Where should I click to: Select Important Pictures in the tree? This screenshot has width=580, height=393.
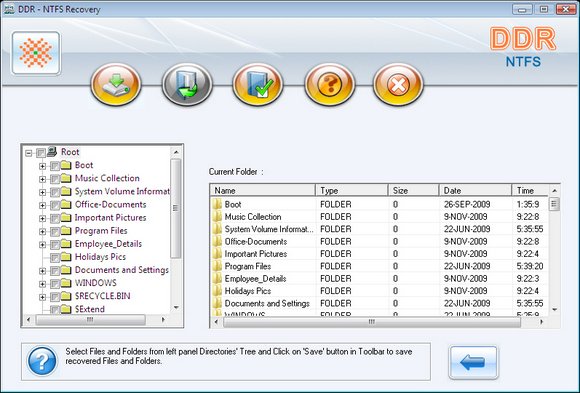tap(110, 218)
